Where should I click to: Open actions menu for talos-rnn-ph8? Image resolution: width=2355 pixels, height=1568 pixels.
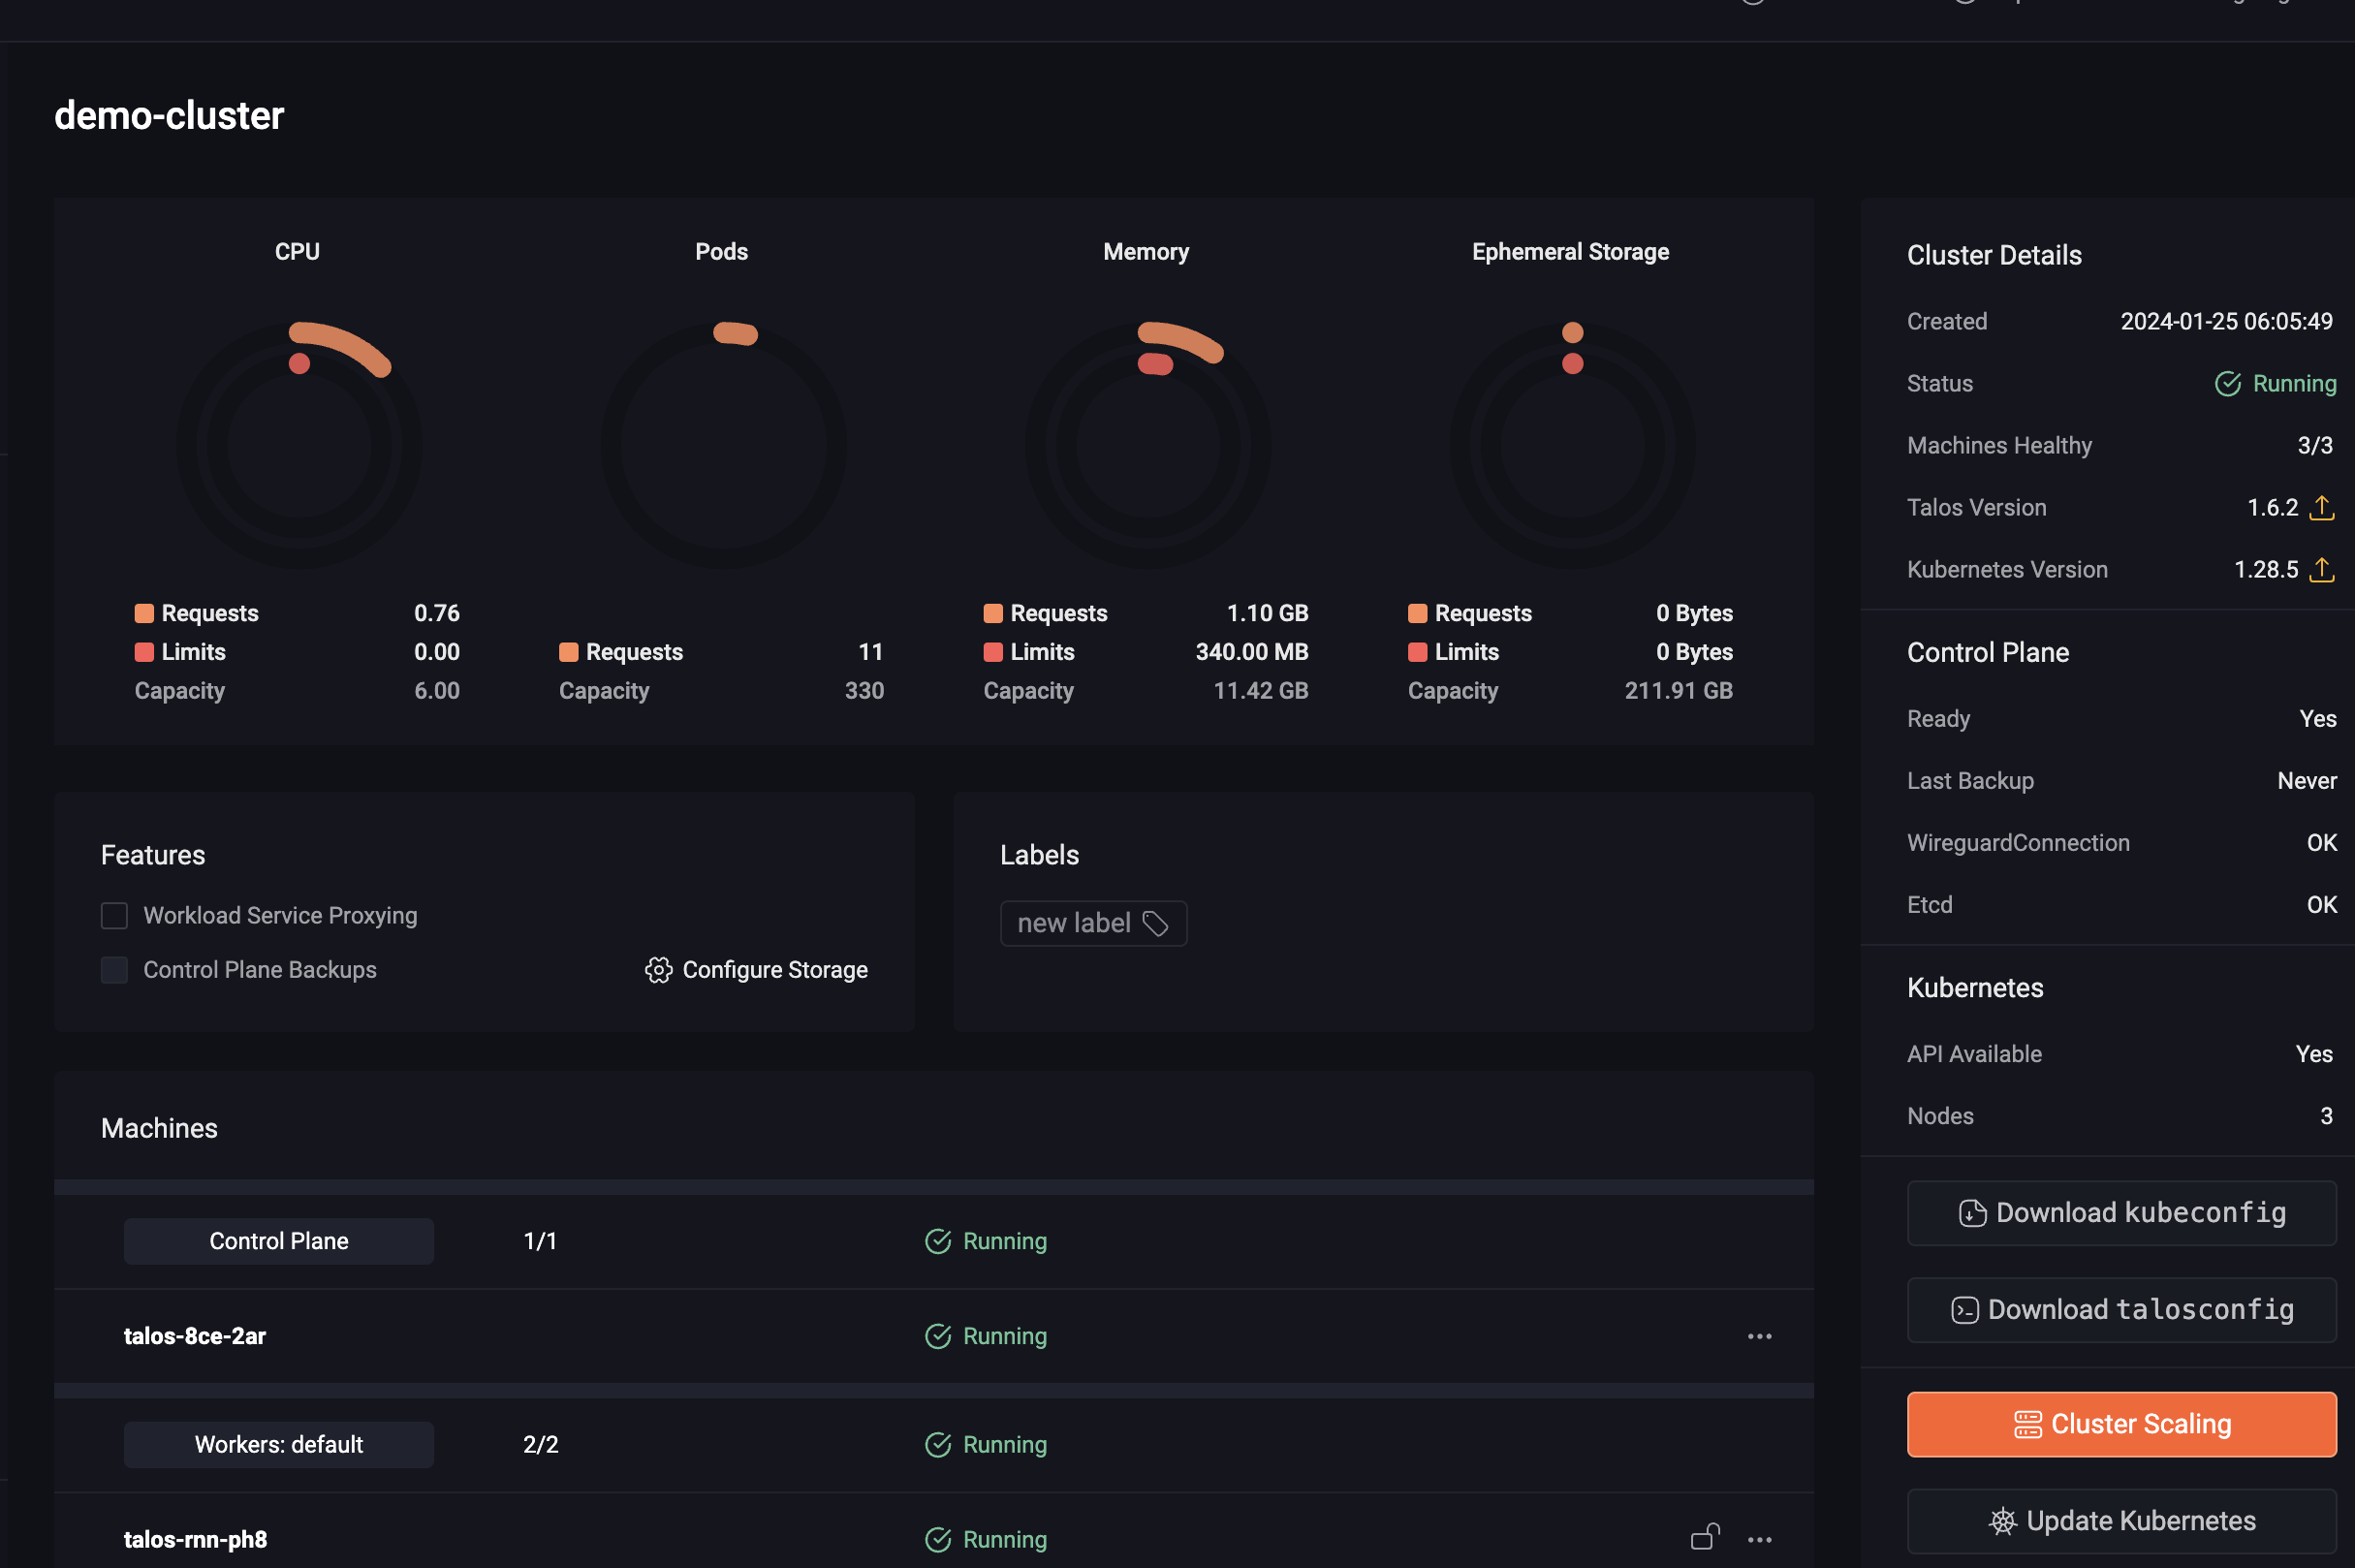point(1759,1540)
